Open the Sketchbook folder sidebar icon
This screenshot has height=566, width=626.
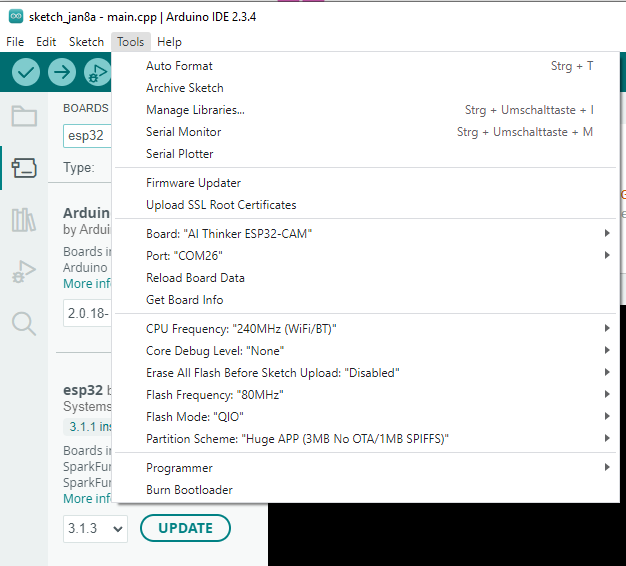pos(24,116)
